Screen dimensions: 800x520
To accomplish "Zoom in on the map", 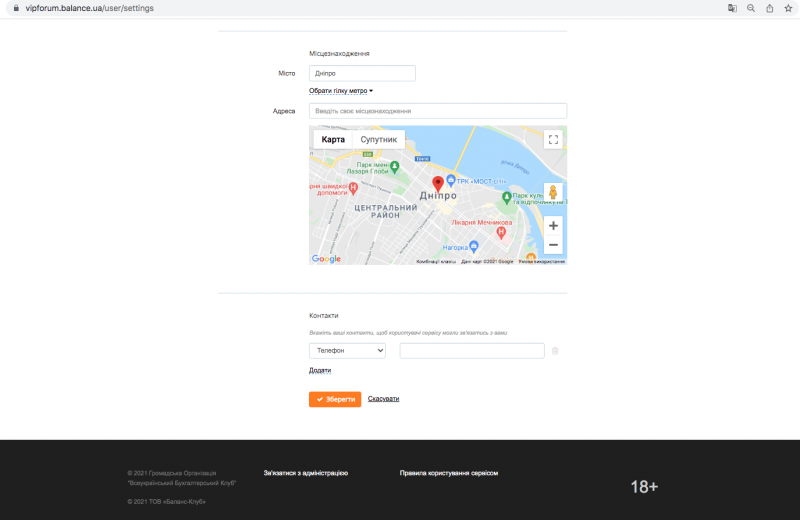I will pyautogui.click(x=553, y=226).
